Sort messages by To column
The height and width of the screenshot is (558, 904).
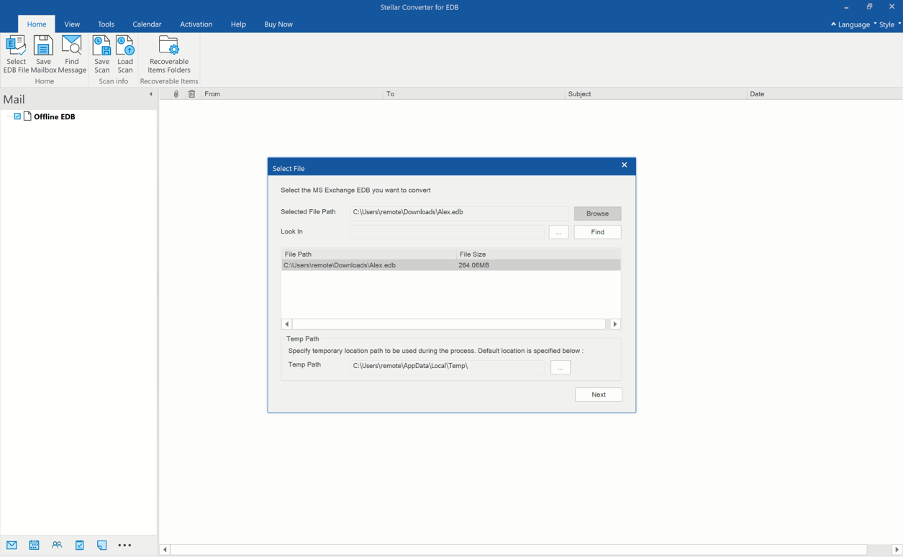click(x=474, y=94)
